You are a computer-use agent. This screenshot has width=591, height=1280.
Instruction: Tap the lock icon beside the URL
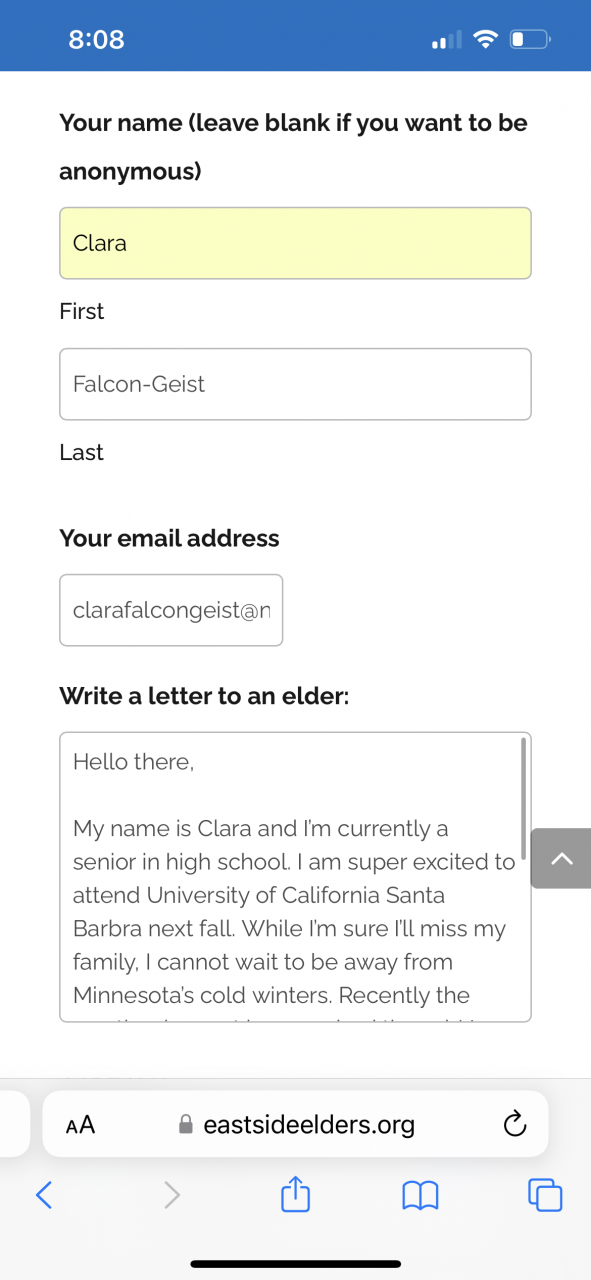185,1125
